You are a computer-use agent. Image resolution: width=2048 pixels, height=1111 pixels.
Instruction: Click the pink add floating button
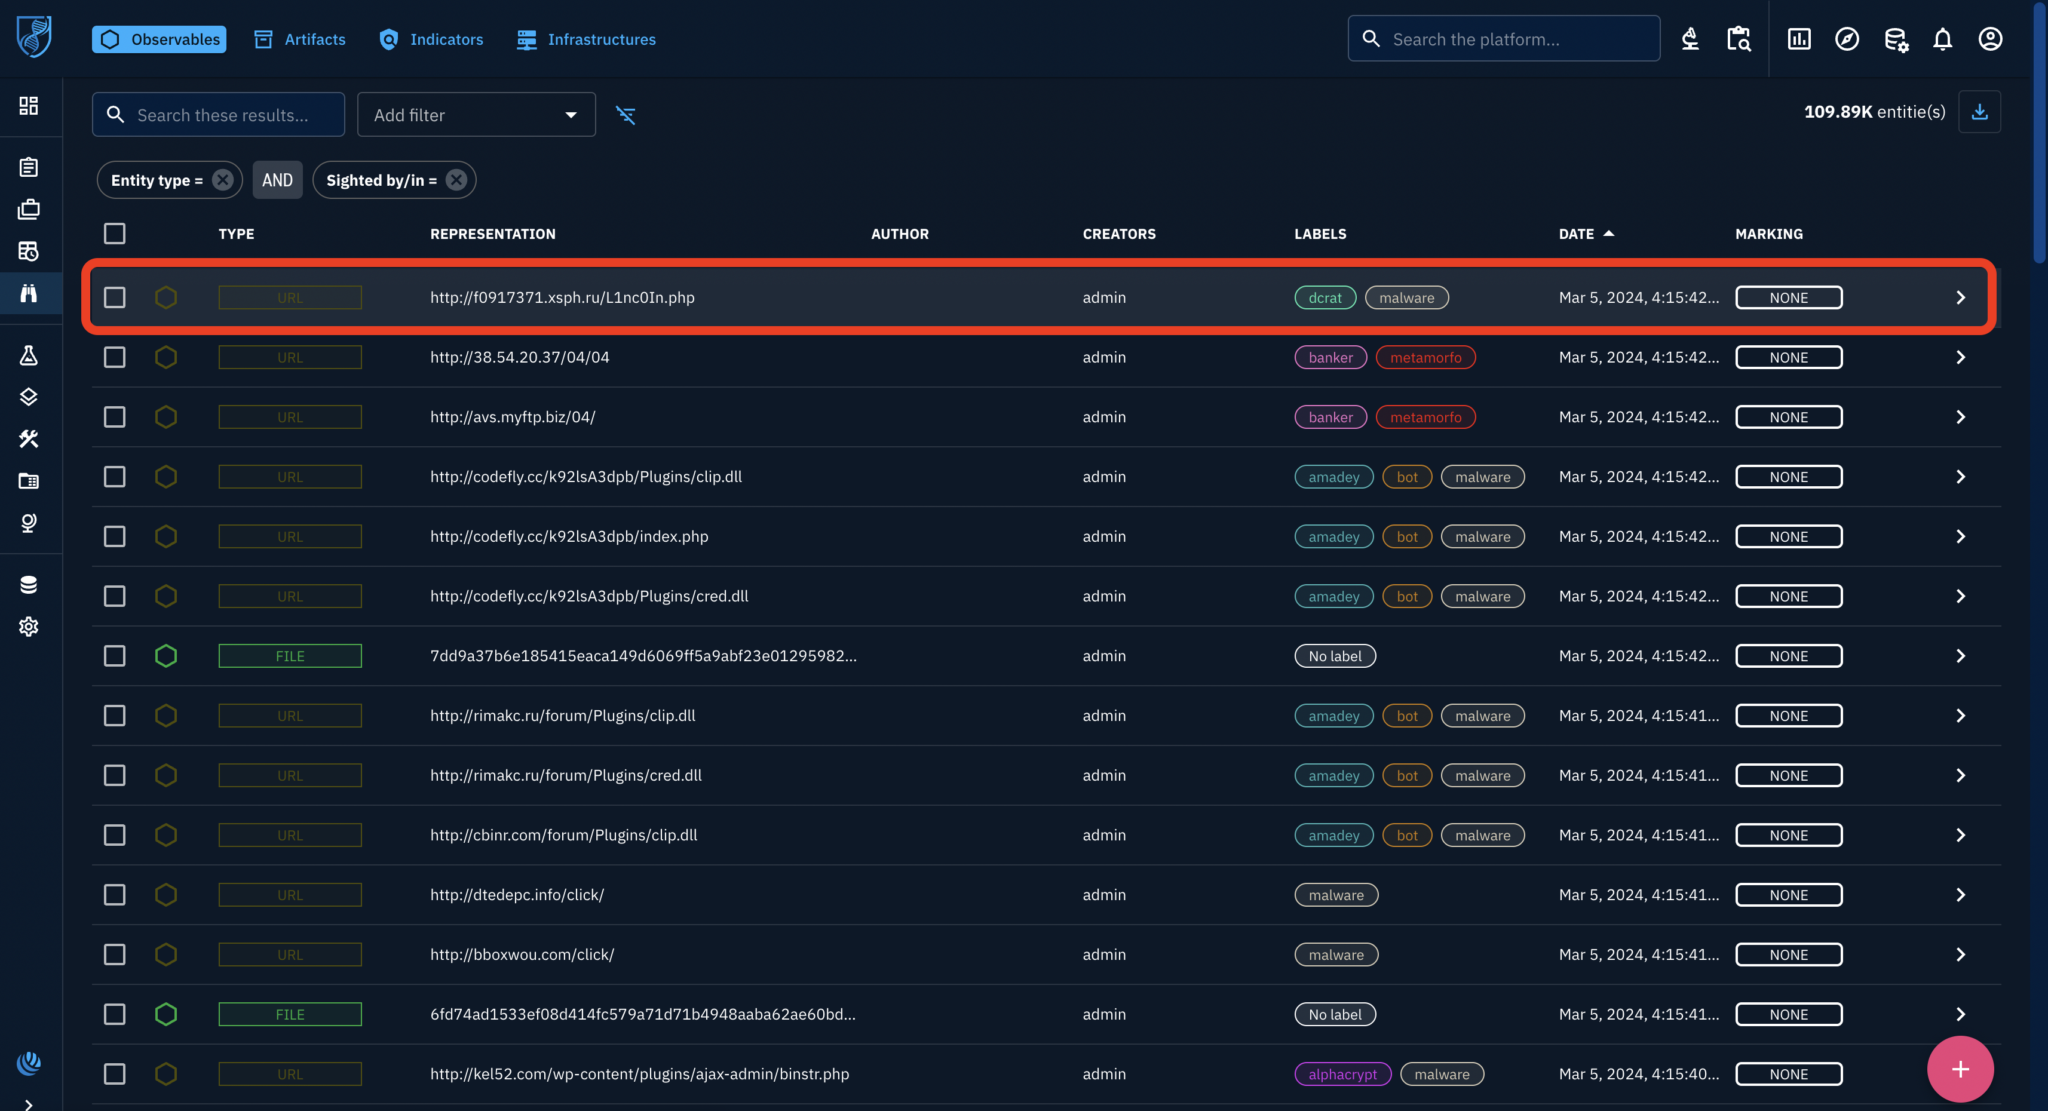pos(1959,1069)
